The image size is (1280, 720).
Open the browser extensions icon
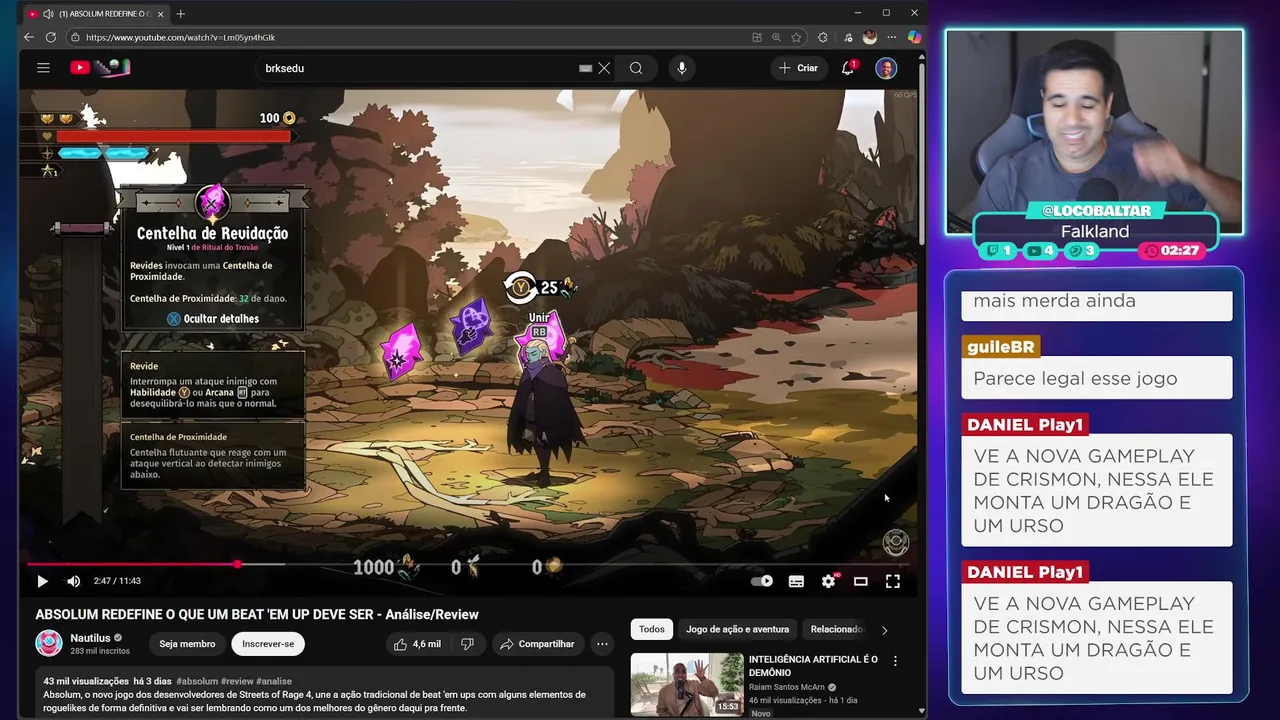(x=822, y=37)
